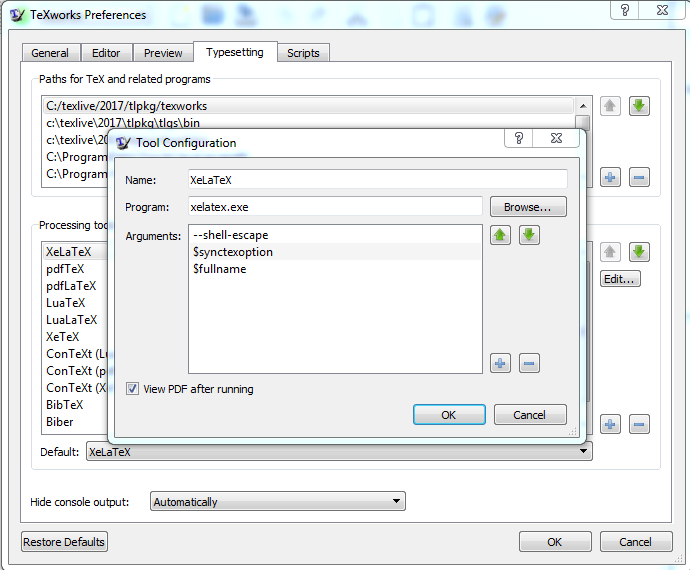This screenshot has width=690, height=570.
Task: Switch to the Editor tab
Action: (106, 53)
